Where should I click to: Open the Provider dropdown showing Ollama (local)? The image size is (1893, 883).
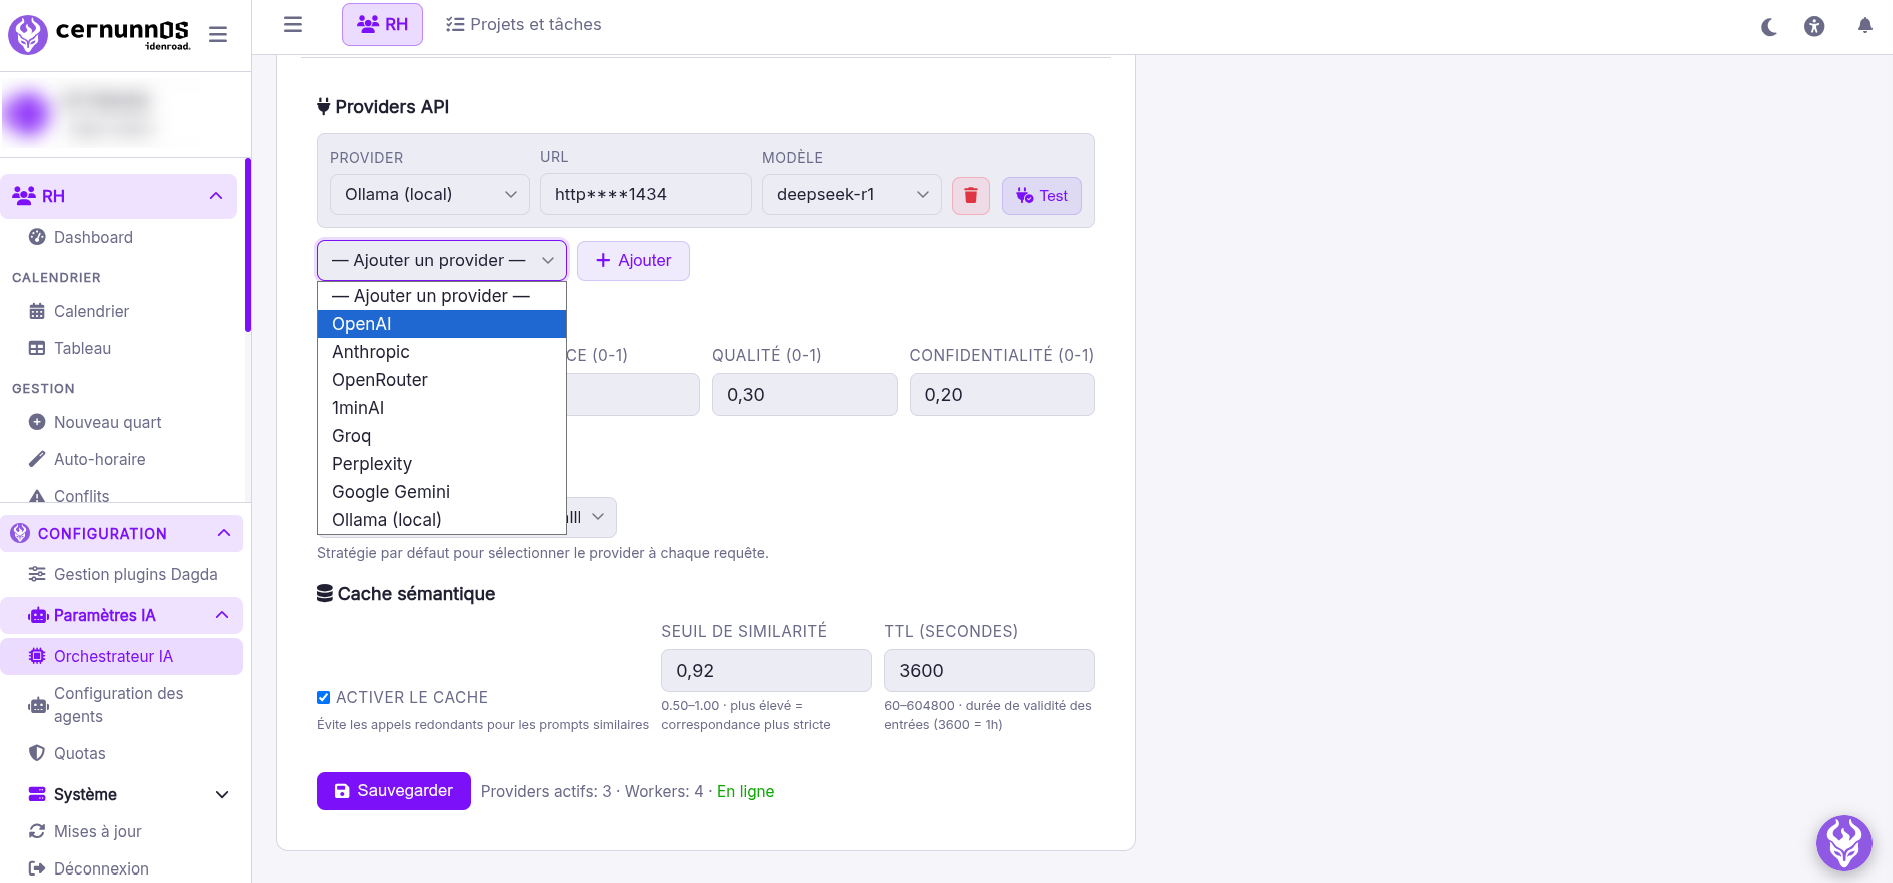click(x=430, y=194)
